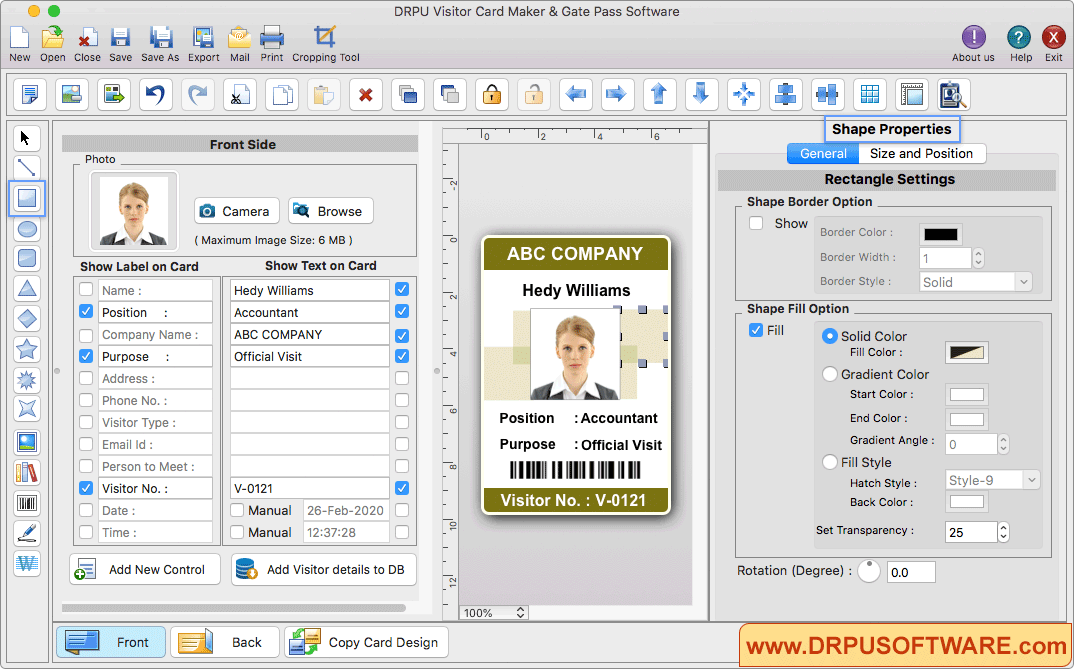Click the Redo arrow icon
This screenshot has height=669, width=1074.
[x=198, y=94]
